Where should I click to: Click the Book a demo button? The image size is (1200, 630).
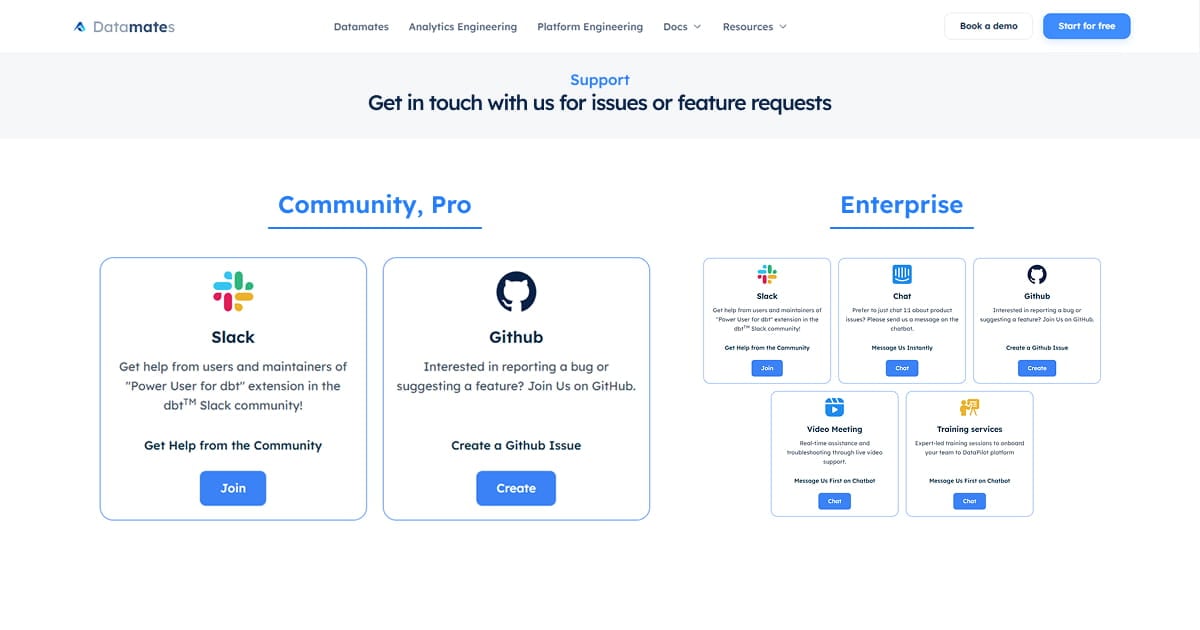pyautogui.click(x=988, y=26)
